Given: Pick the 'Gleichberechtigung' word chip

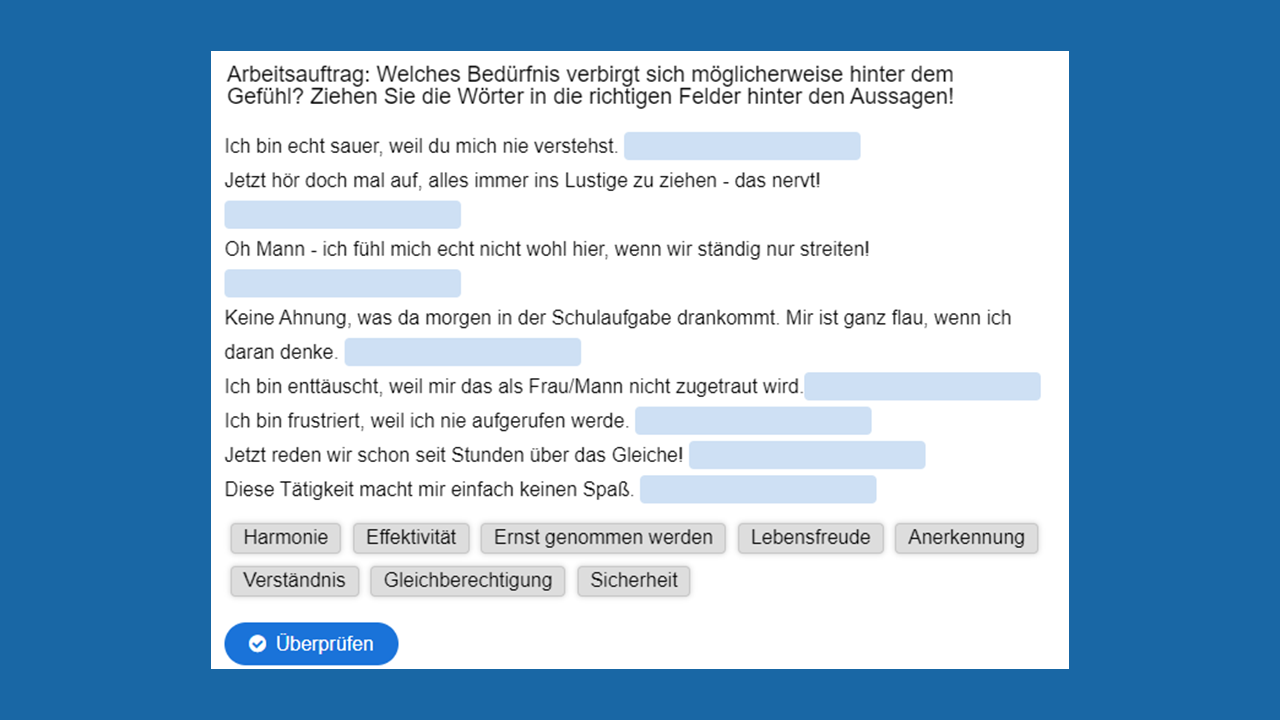Looking at the screenshot, I should (x=468, y=581).
